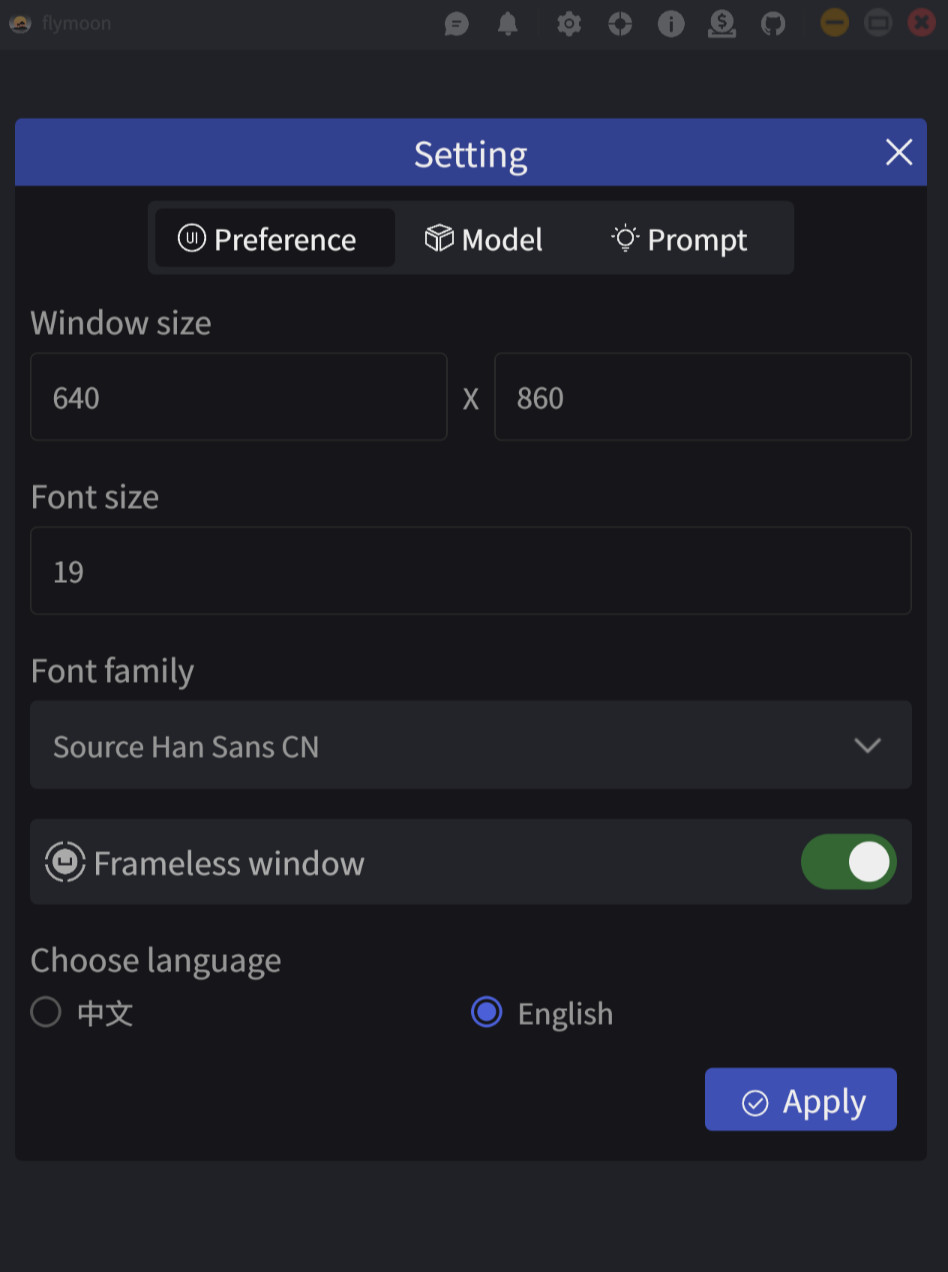Switch to the Model tab
Image resolution: width=948 pixels, height=1272 pixels.
tap(484, 239)
